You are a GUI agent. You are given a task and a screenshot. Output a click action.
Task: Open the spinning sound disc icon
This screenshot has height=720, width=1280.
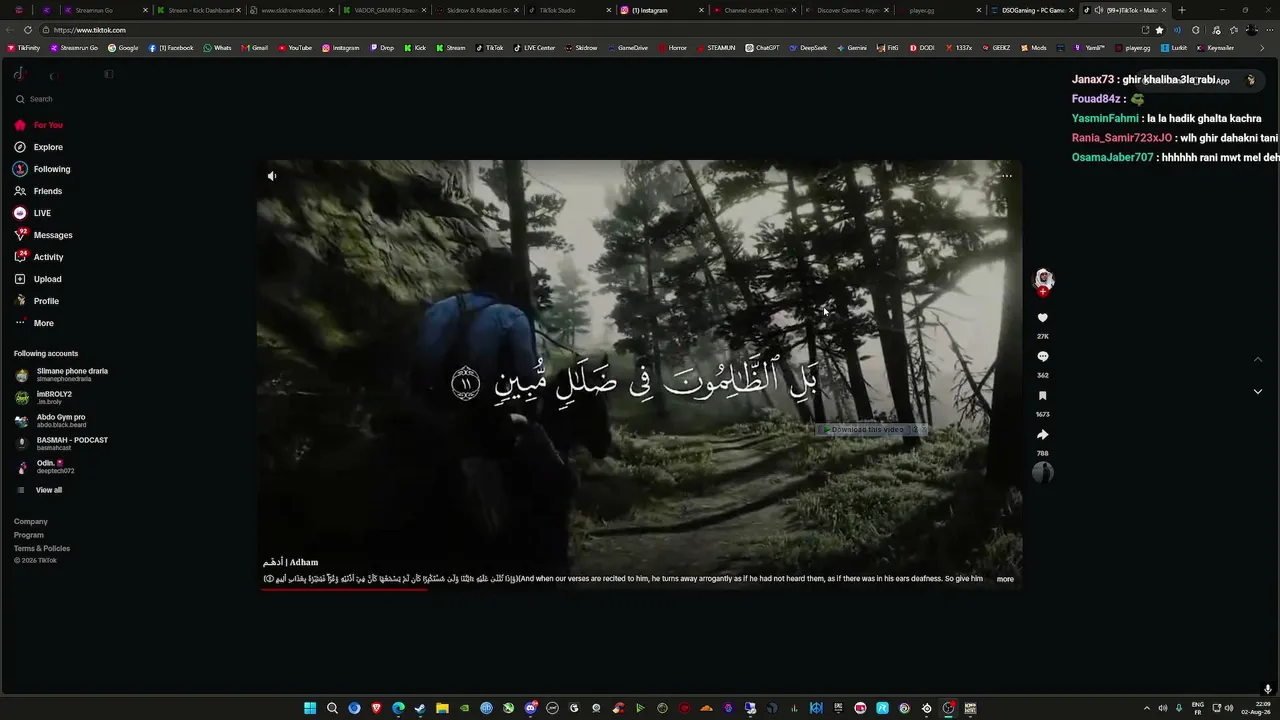[x=1042, y=473]
